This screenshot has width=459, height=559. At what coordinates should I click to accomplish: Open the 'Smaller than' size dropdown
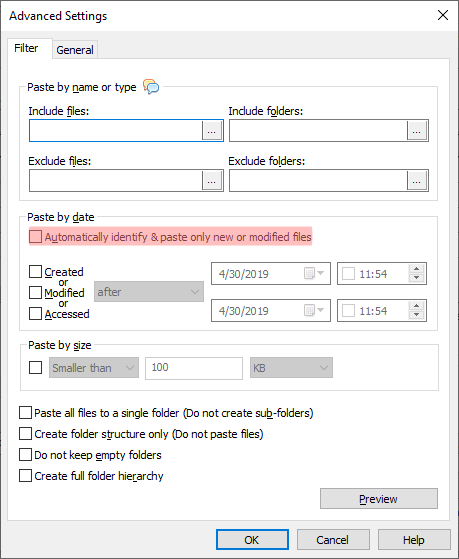tap(94, 368)
